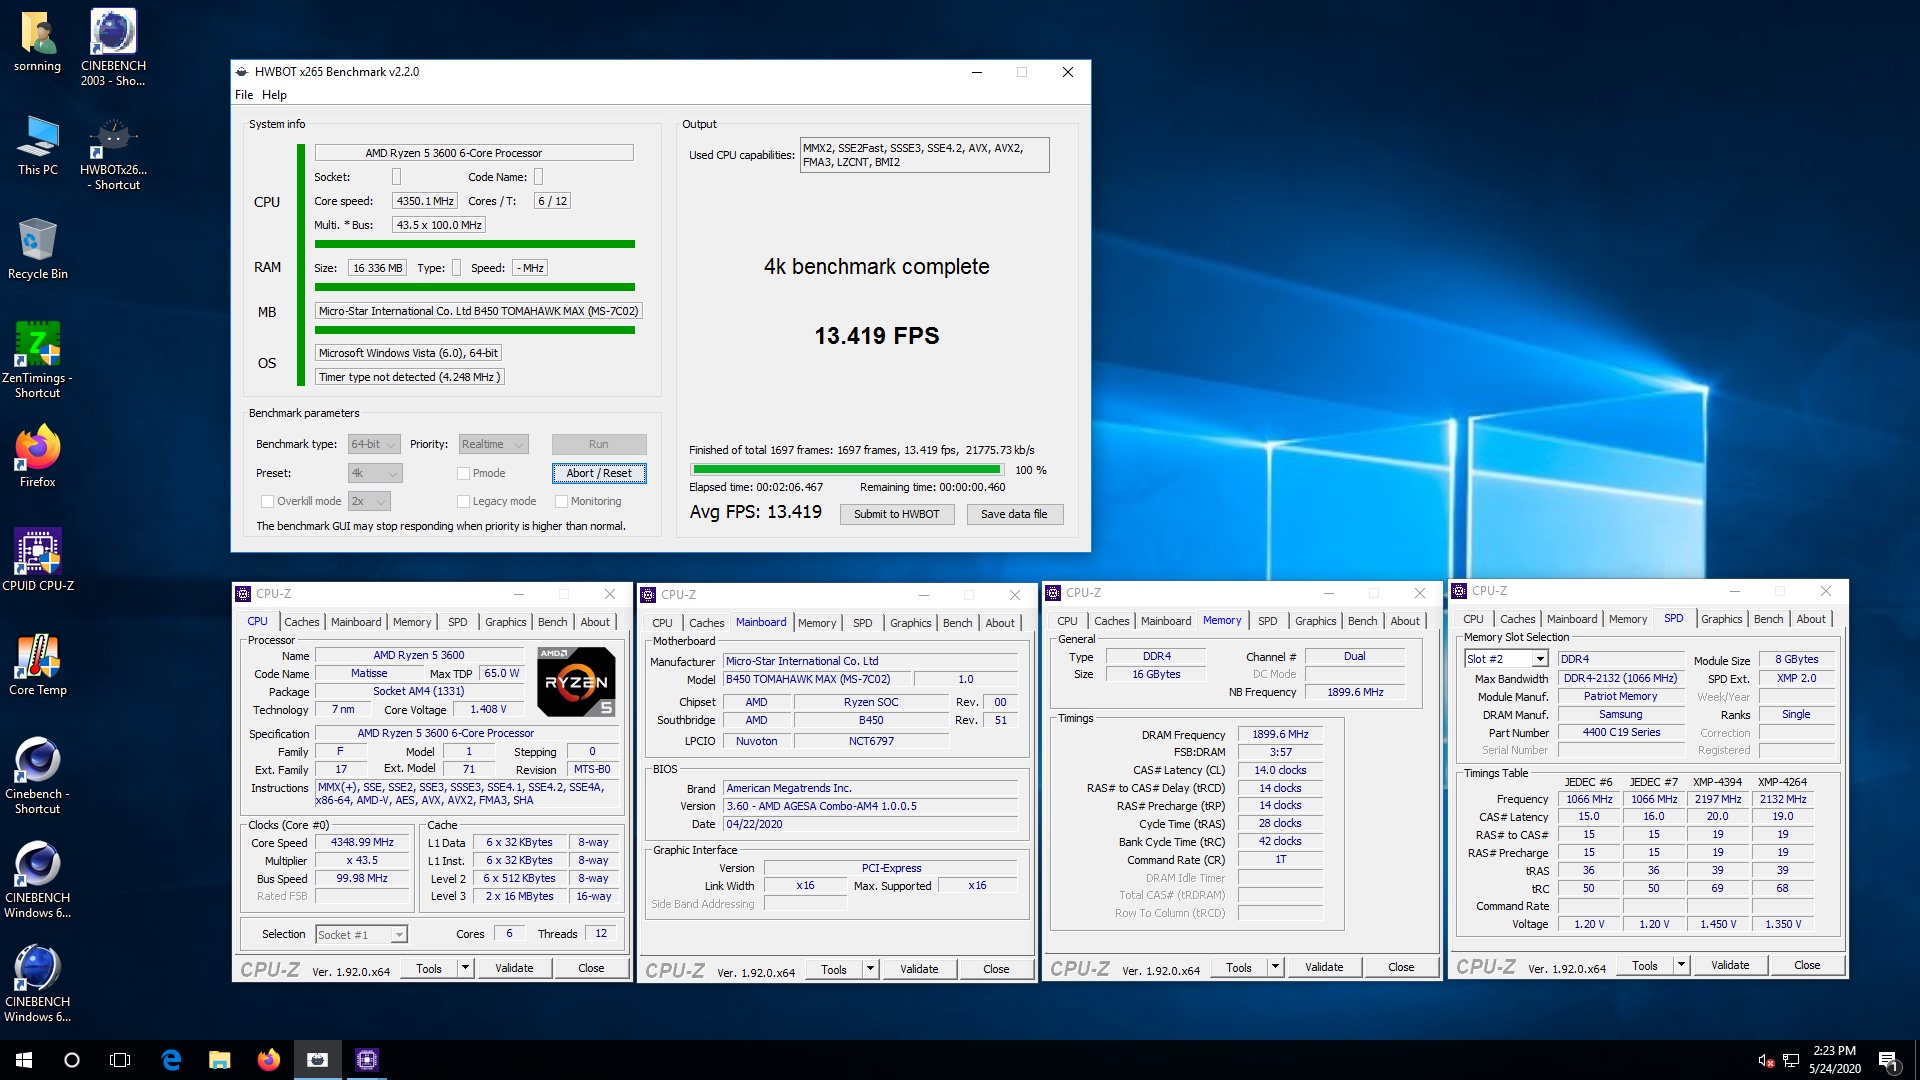Open the Benchmark type 64-bit dropdown

(x=374, y=444)
